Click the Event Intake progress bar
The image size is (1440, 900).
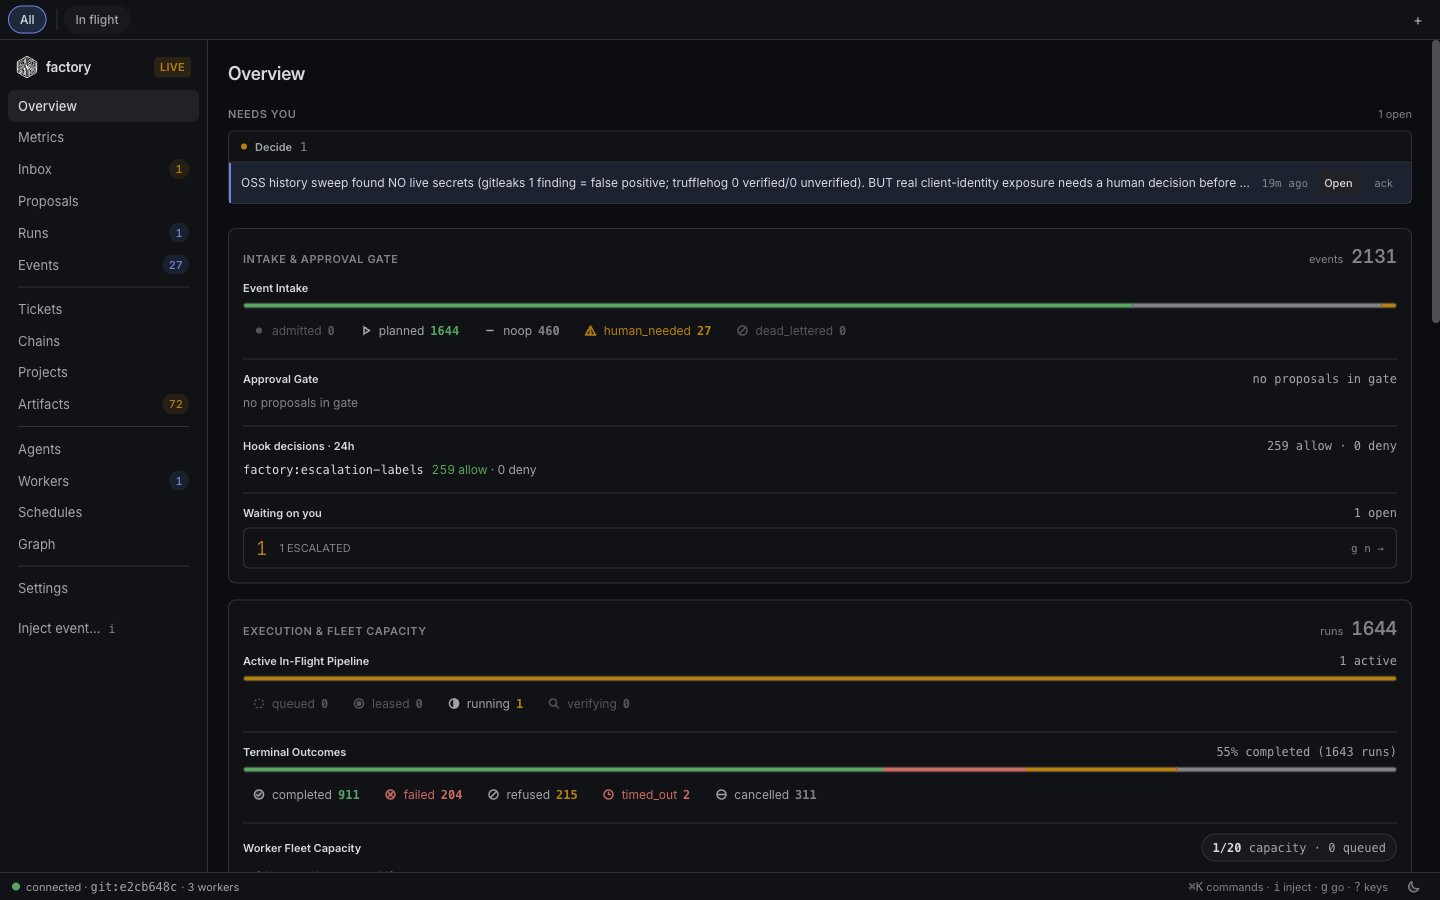click(x=819, y=305)
